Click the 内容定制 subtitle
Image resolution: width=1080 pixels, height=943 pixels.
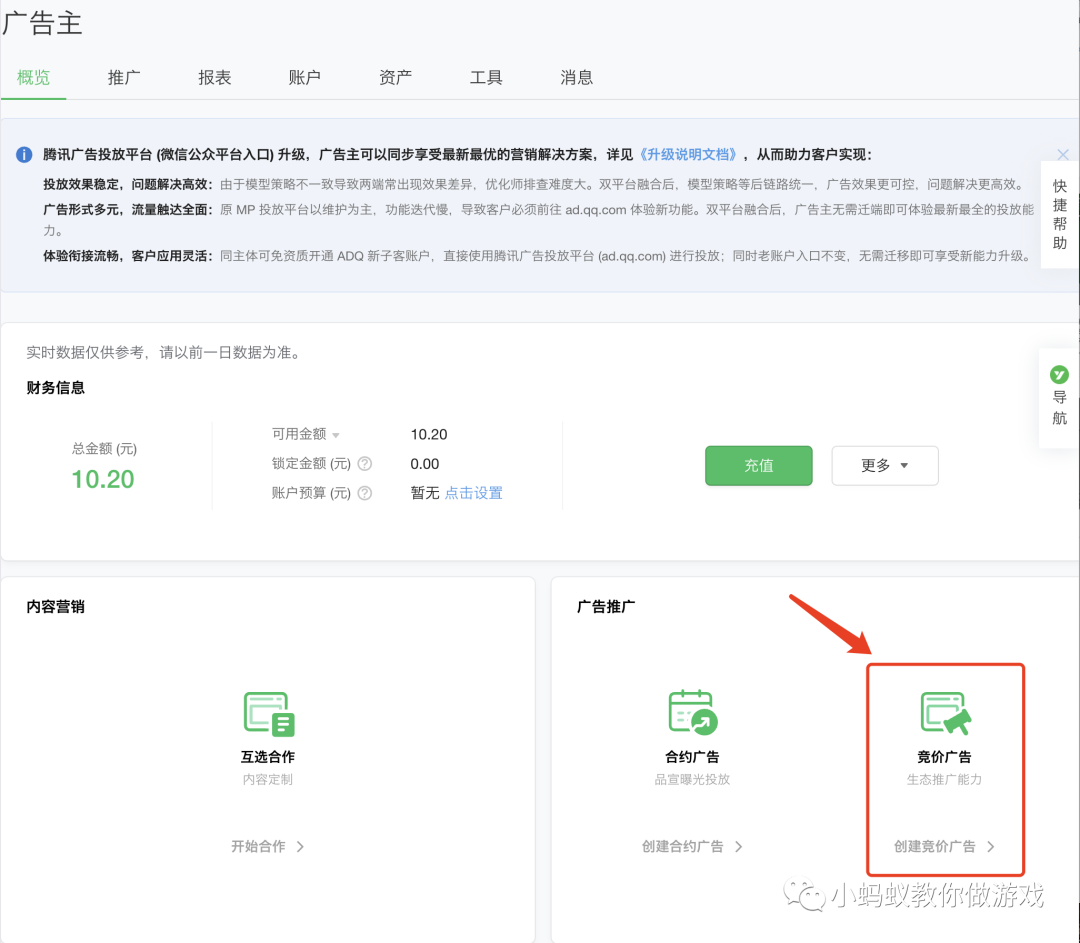pyautogui.click(x=268, y=780)
